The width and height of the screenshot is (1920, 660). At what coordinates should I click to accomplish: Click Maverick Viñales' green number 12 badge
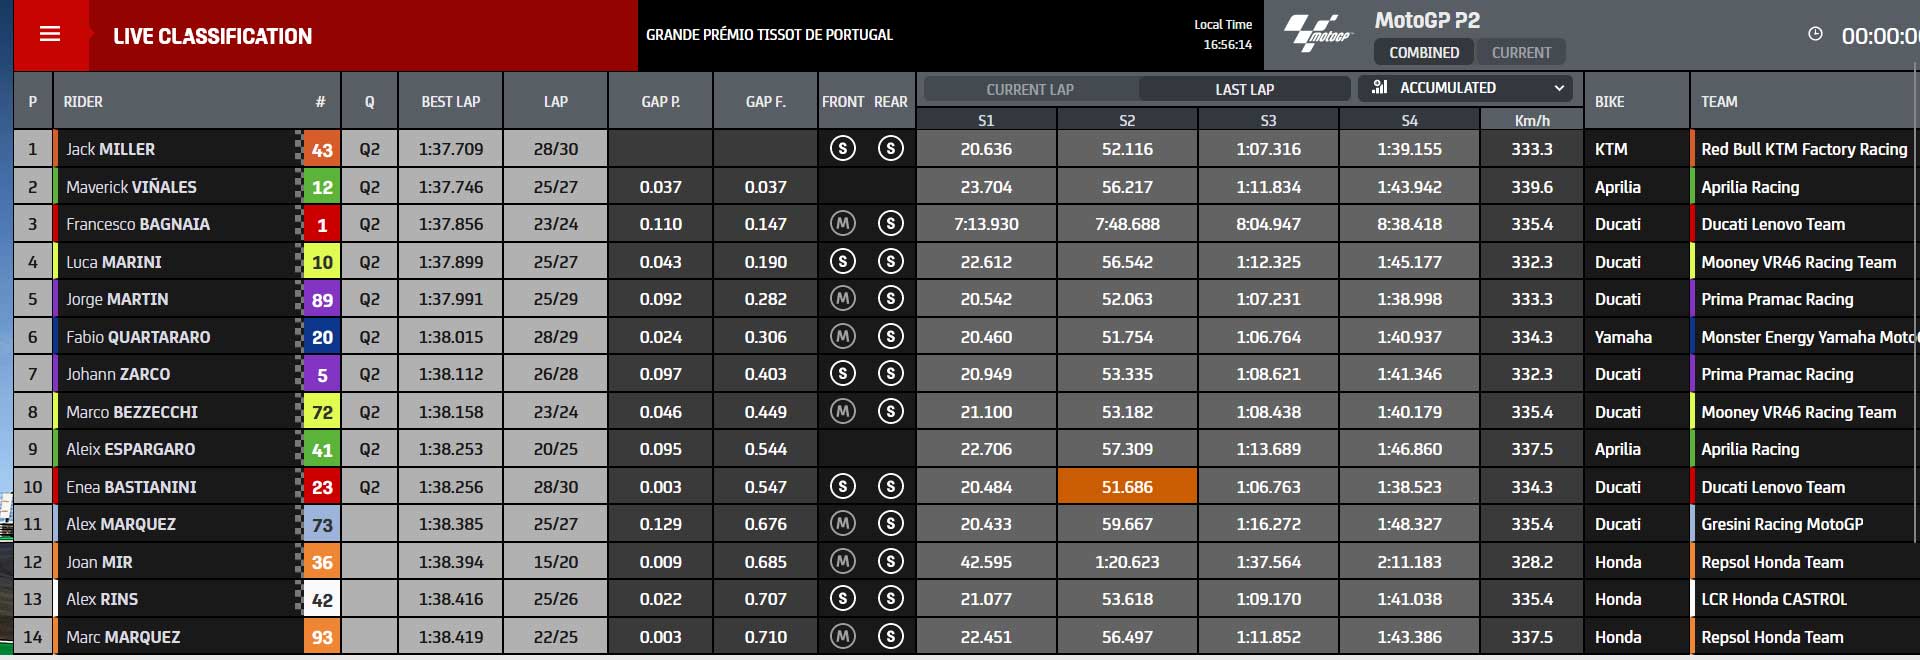(322, 187)
